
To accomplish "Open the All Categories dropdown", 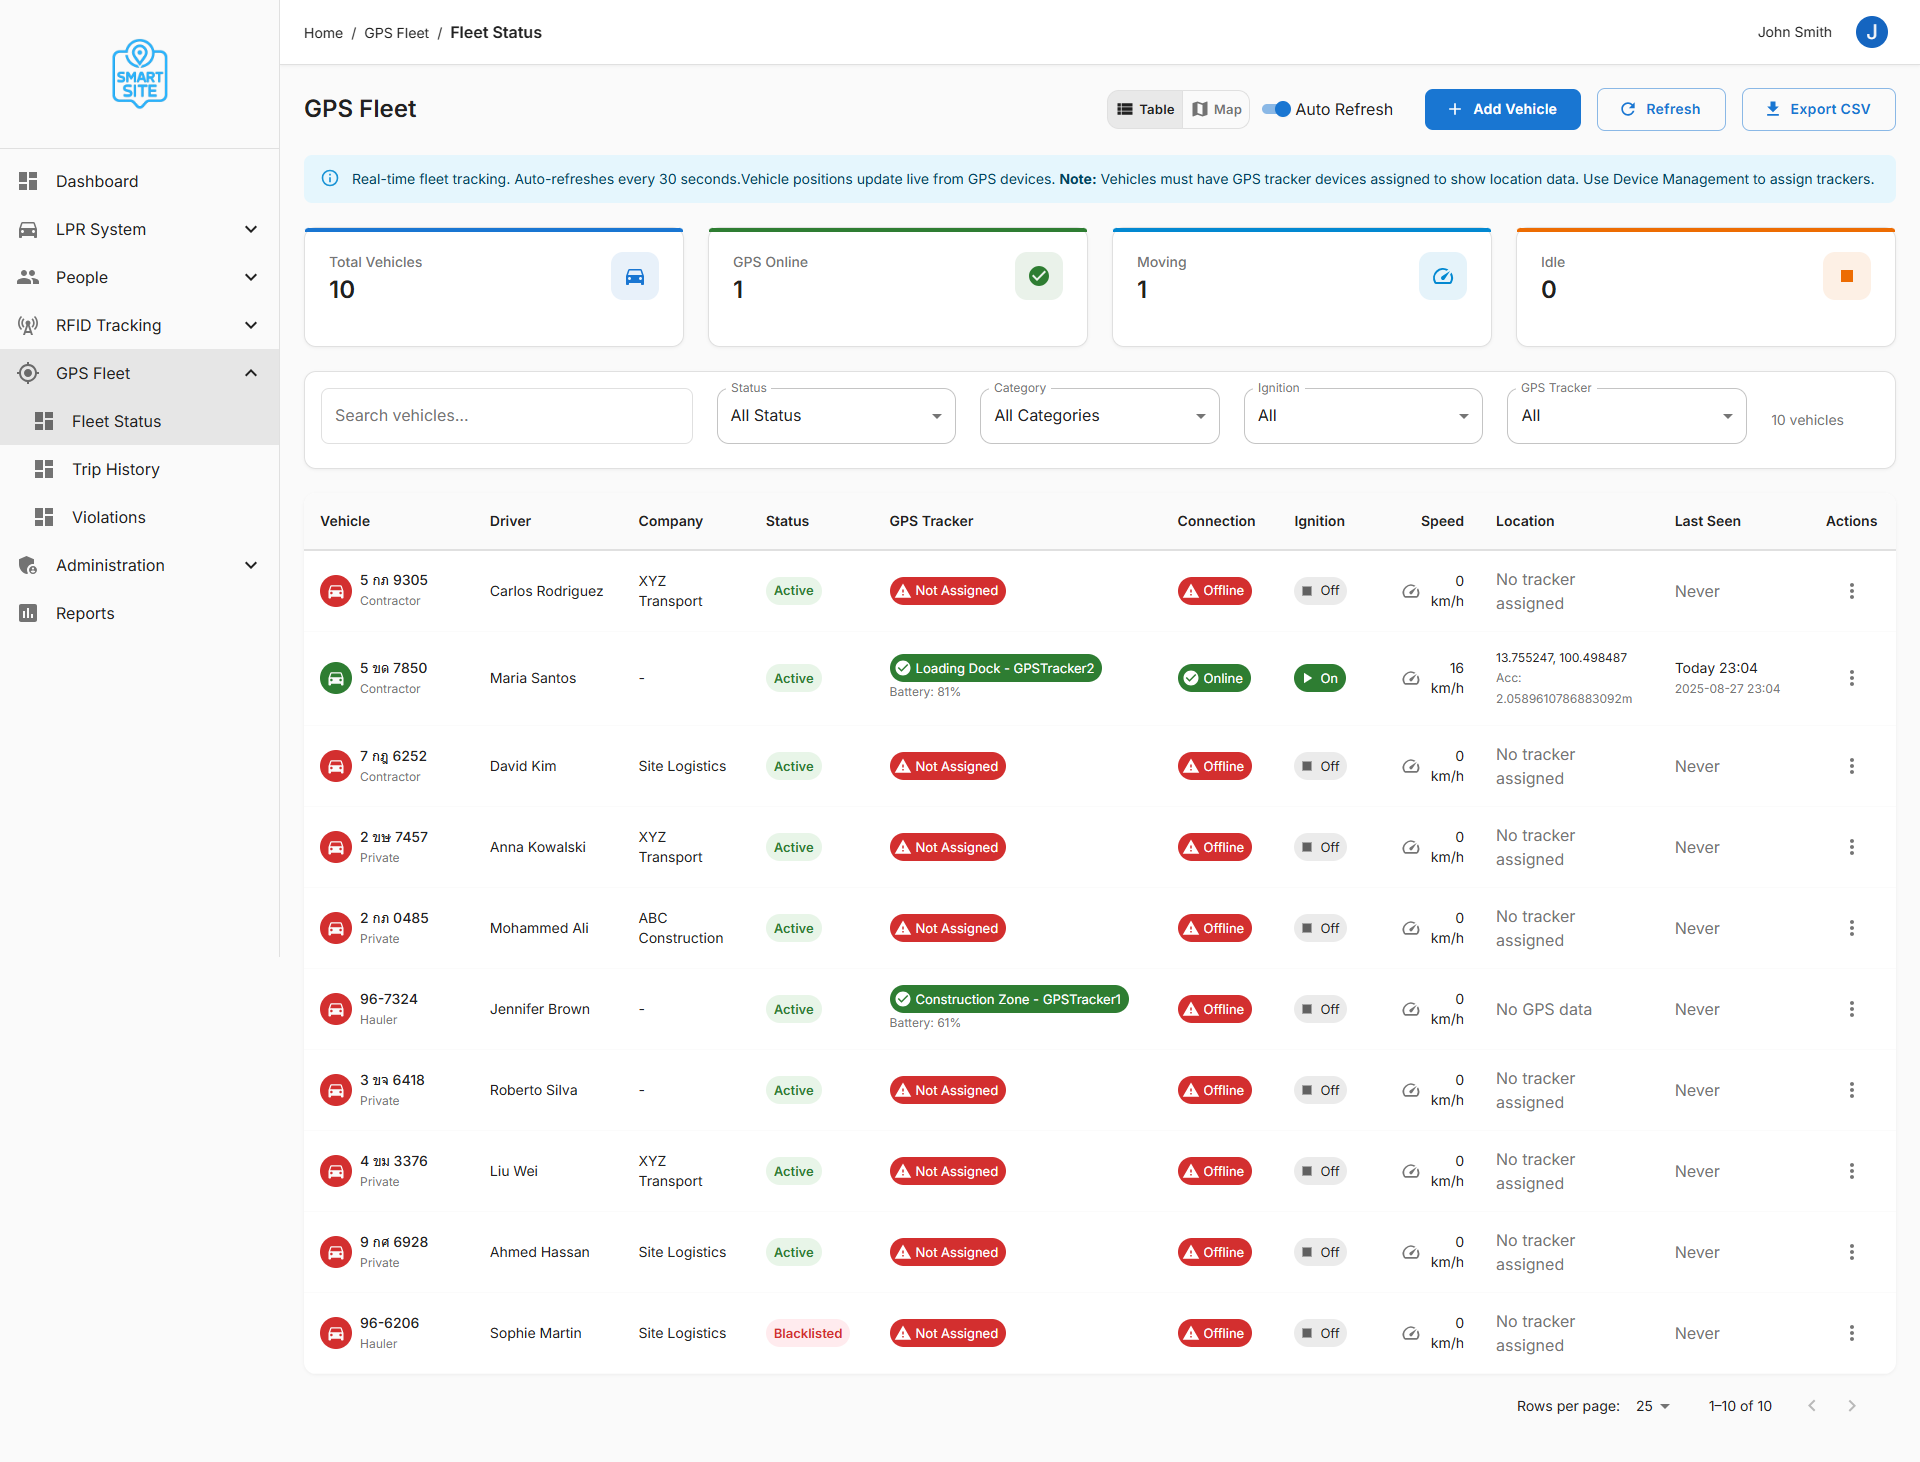I will [1099, 416].
